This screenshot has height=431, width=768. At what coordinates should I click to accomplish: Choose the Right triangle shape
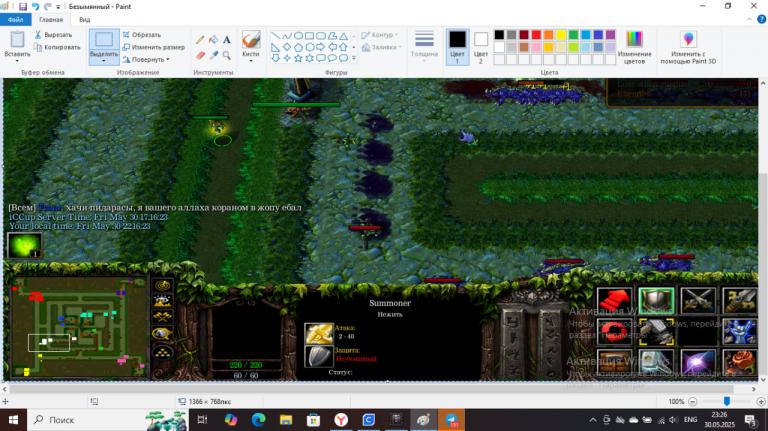tap(276, 47)
